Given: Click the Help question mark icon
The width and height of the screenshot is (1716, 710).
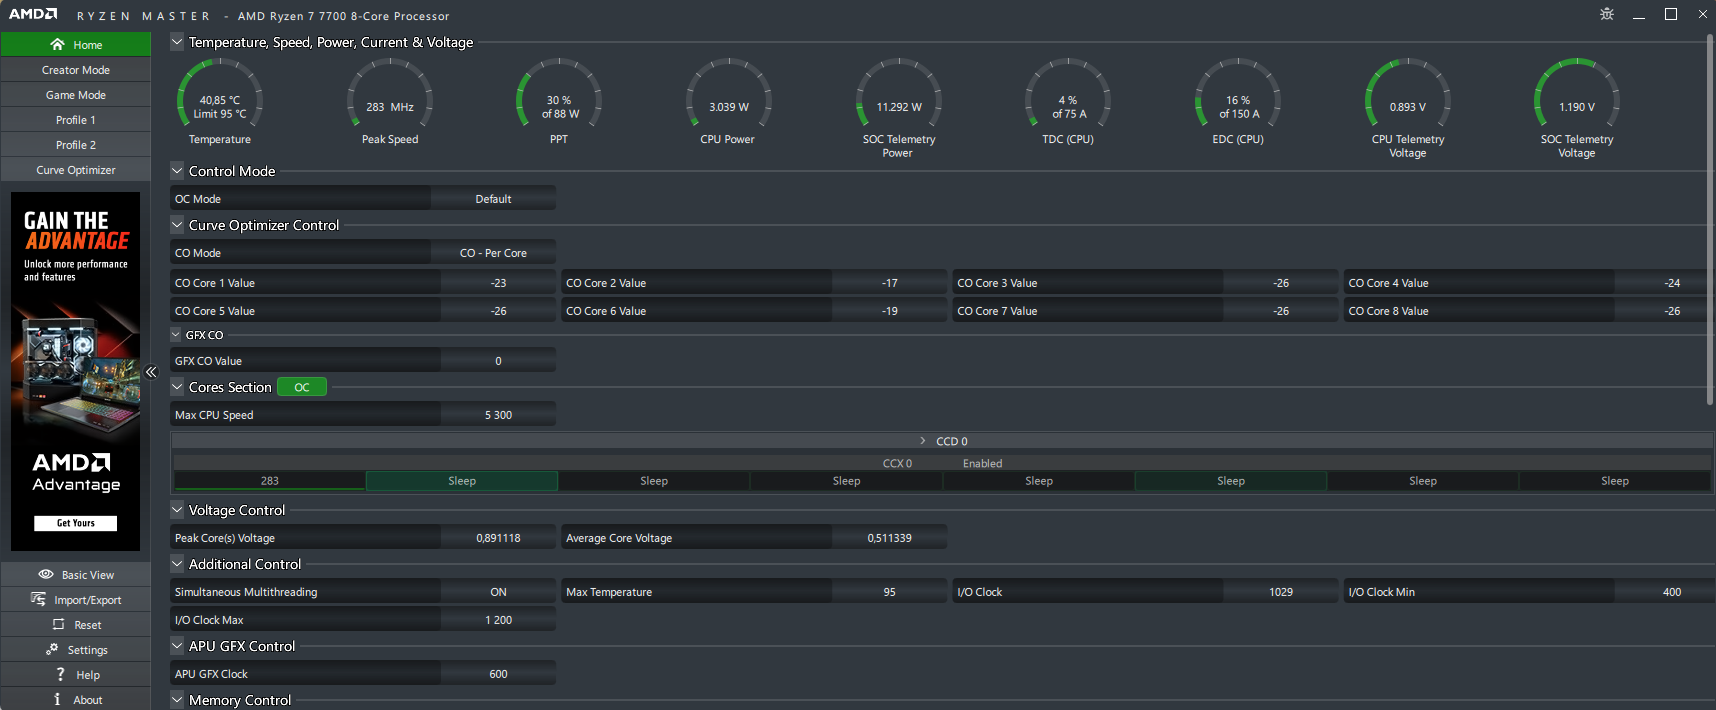Looking at the screenshot, I should coord(60,674).
